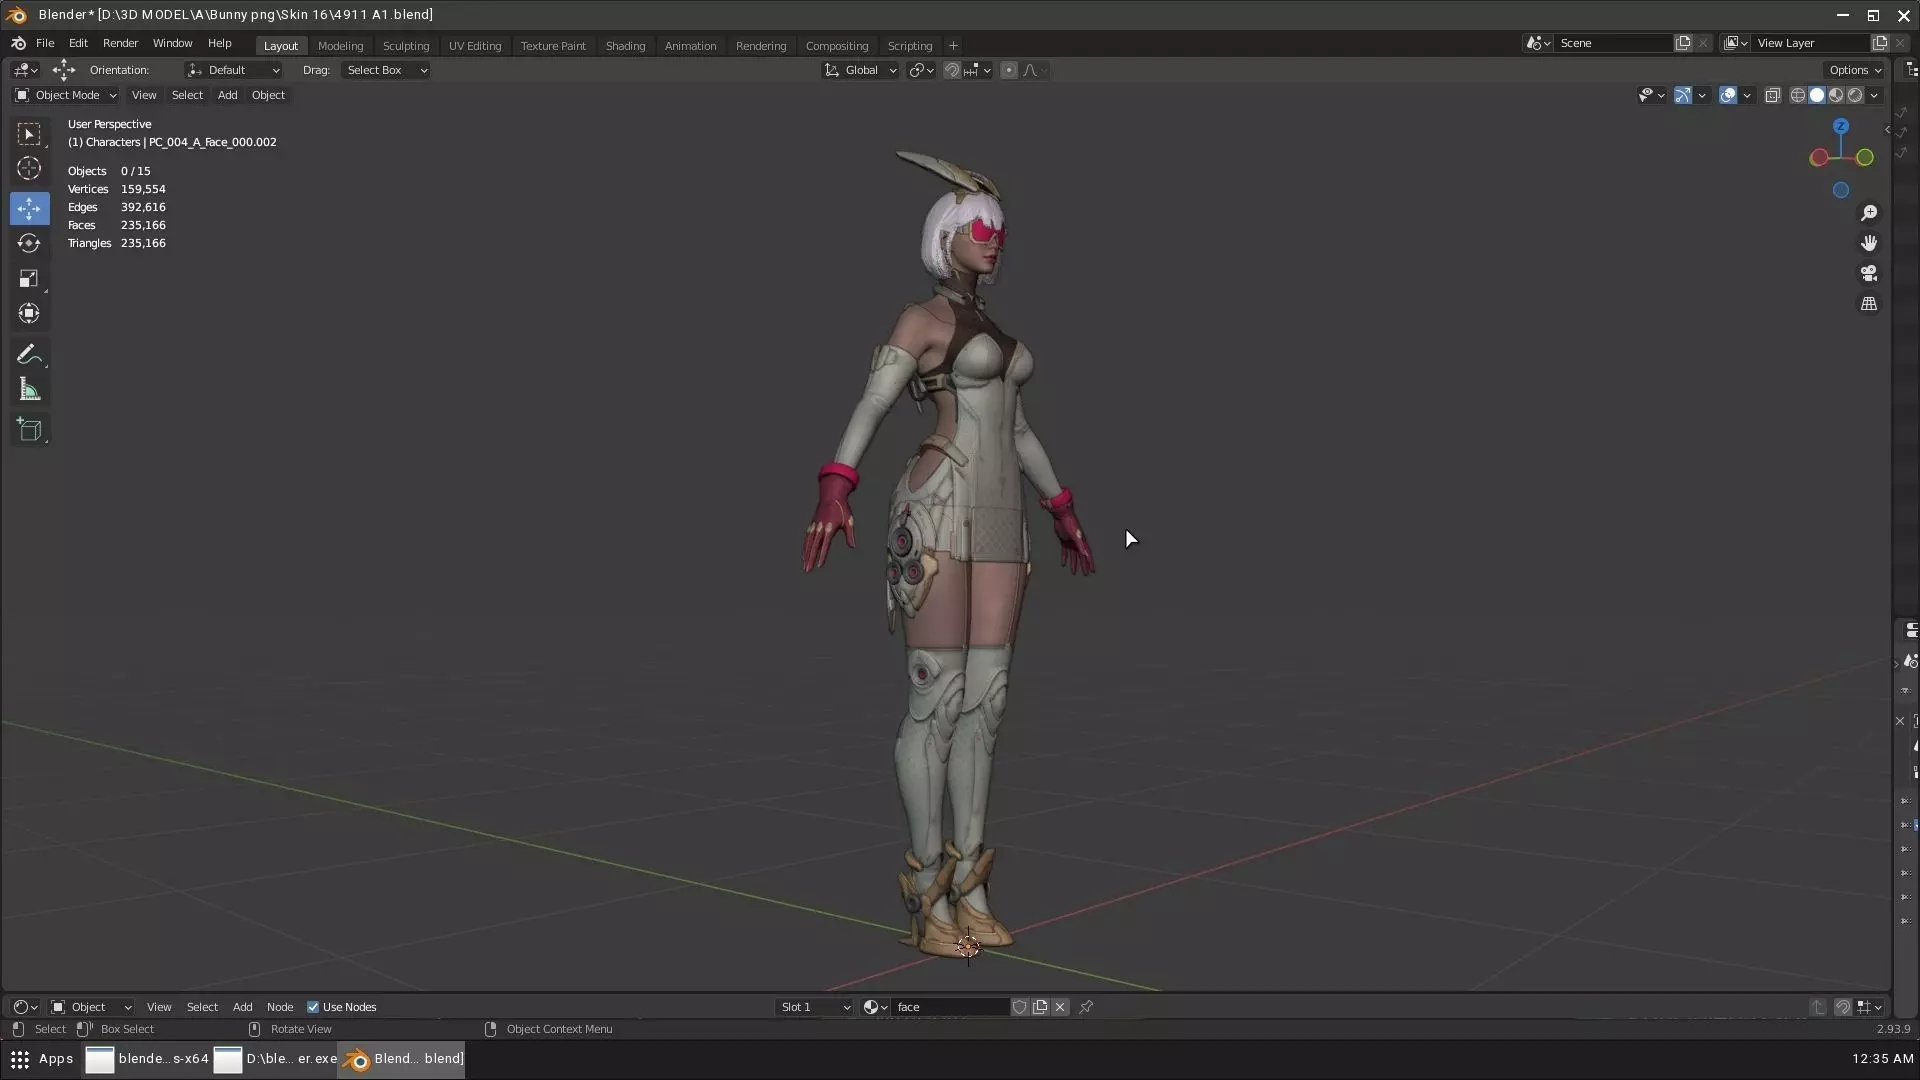Viewport: 1920px width, 1080px height.
Task: Switch to Material Preview shading
Action: pos(1835,95)
